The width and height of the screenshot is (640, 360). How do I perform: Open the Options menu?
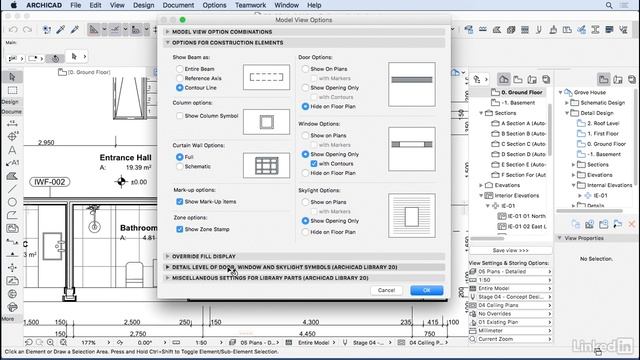[214, 5]
